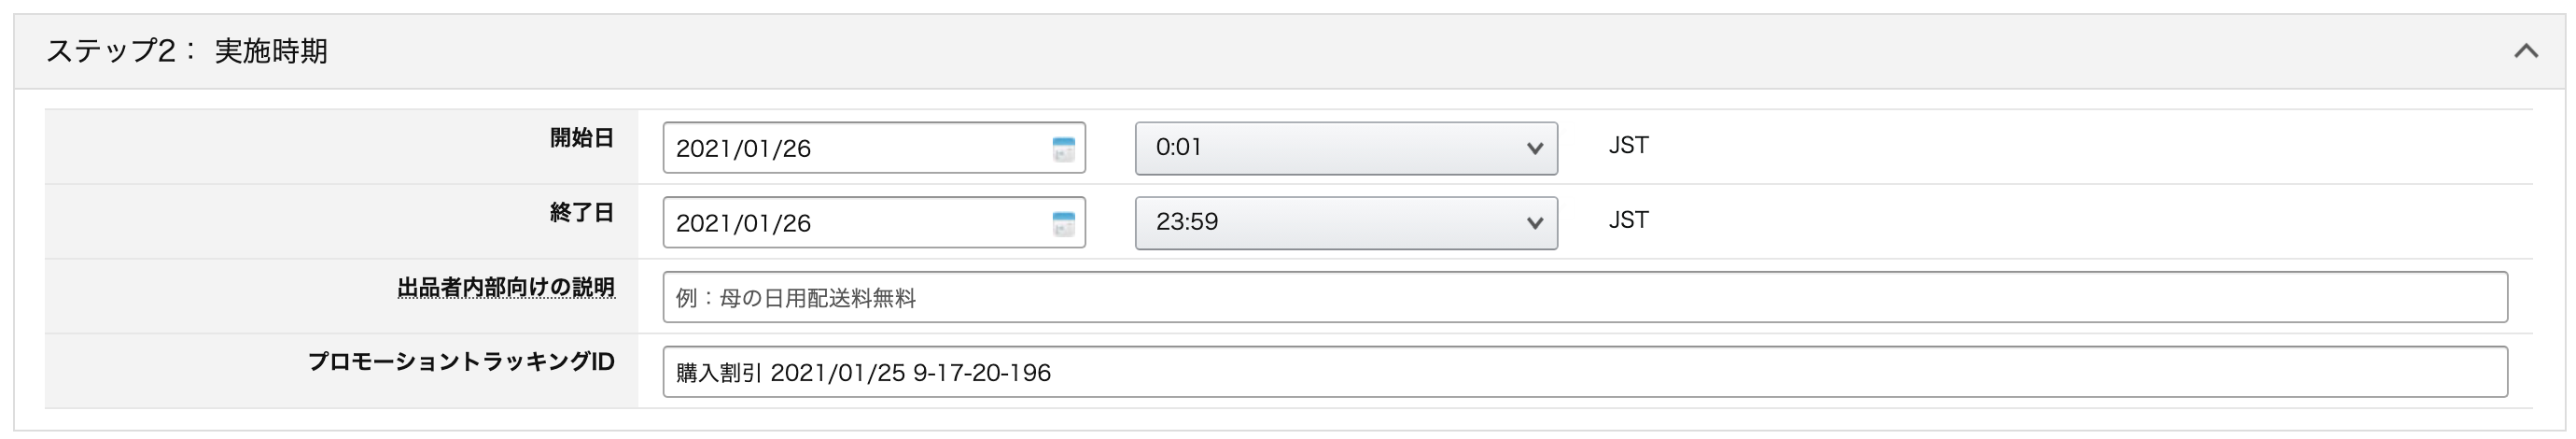Focus the 開始日 date input field
This screenshot has height=439, width=2576.
coord(874,148)
